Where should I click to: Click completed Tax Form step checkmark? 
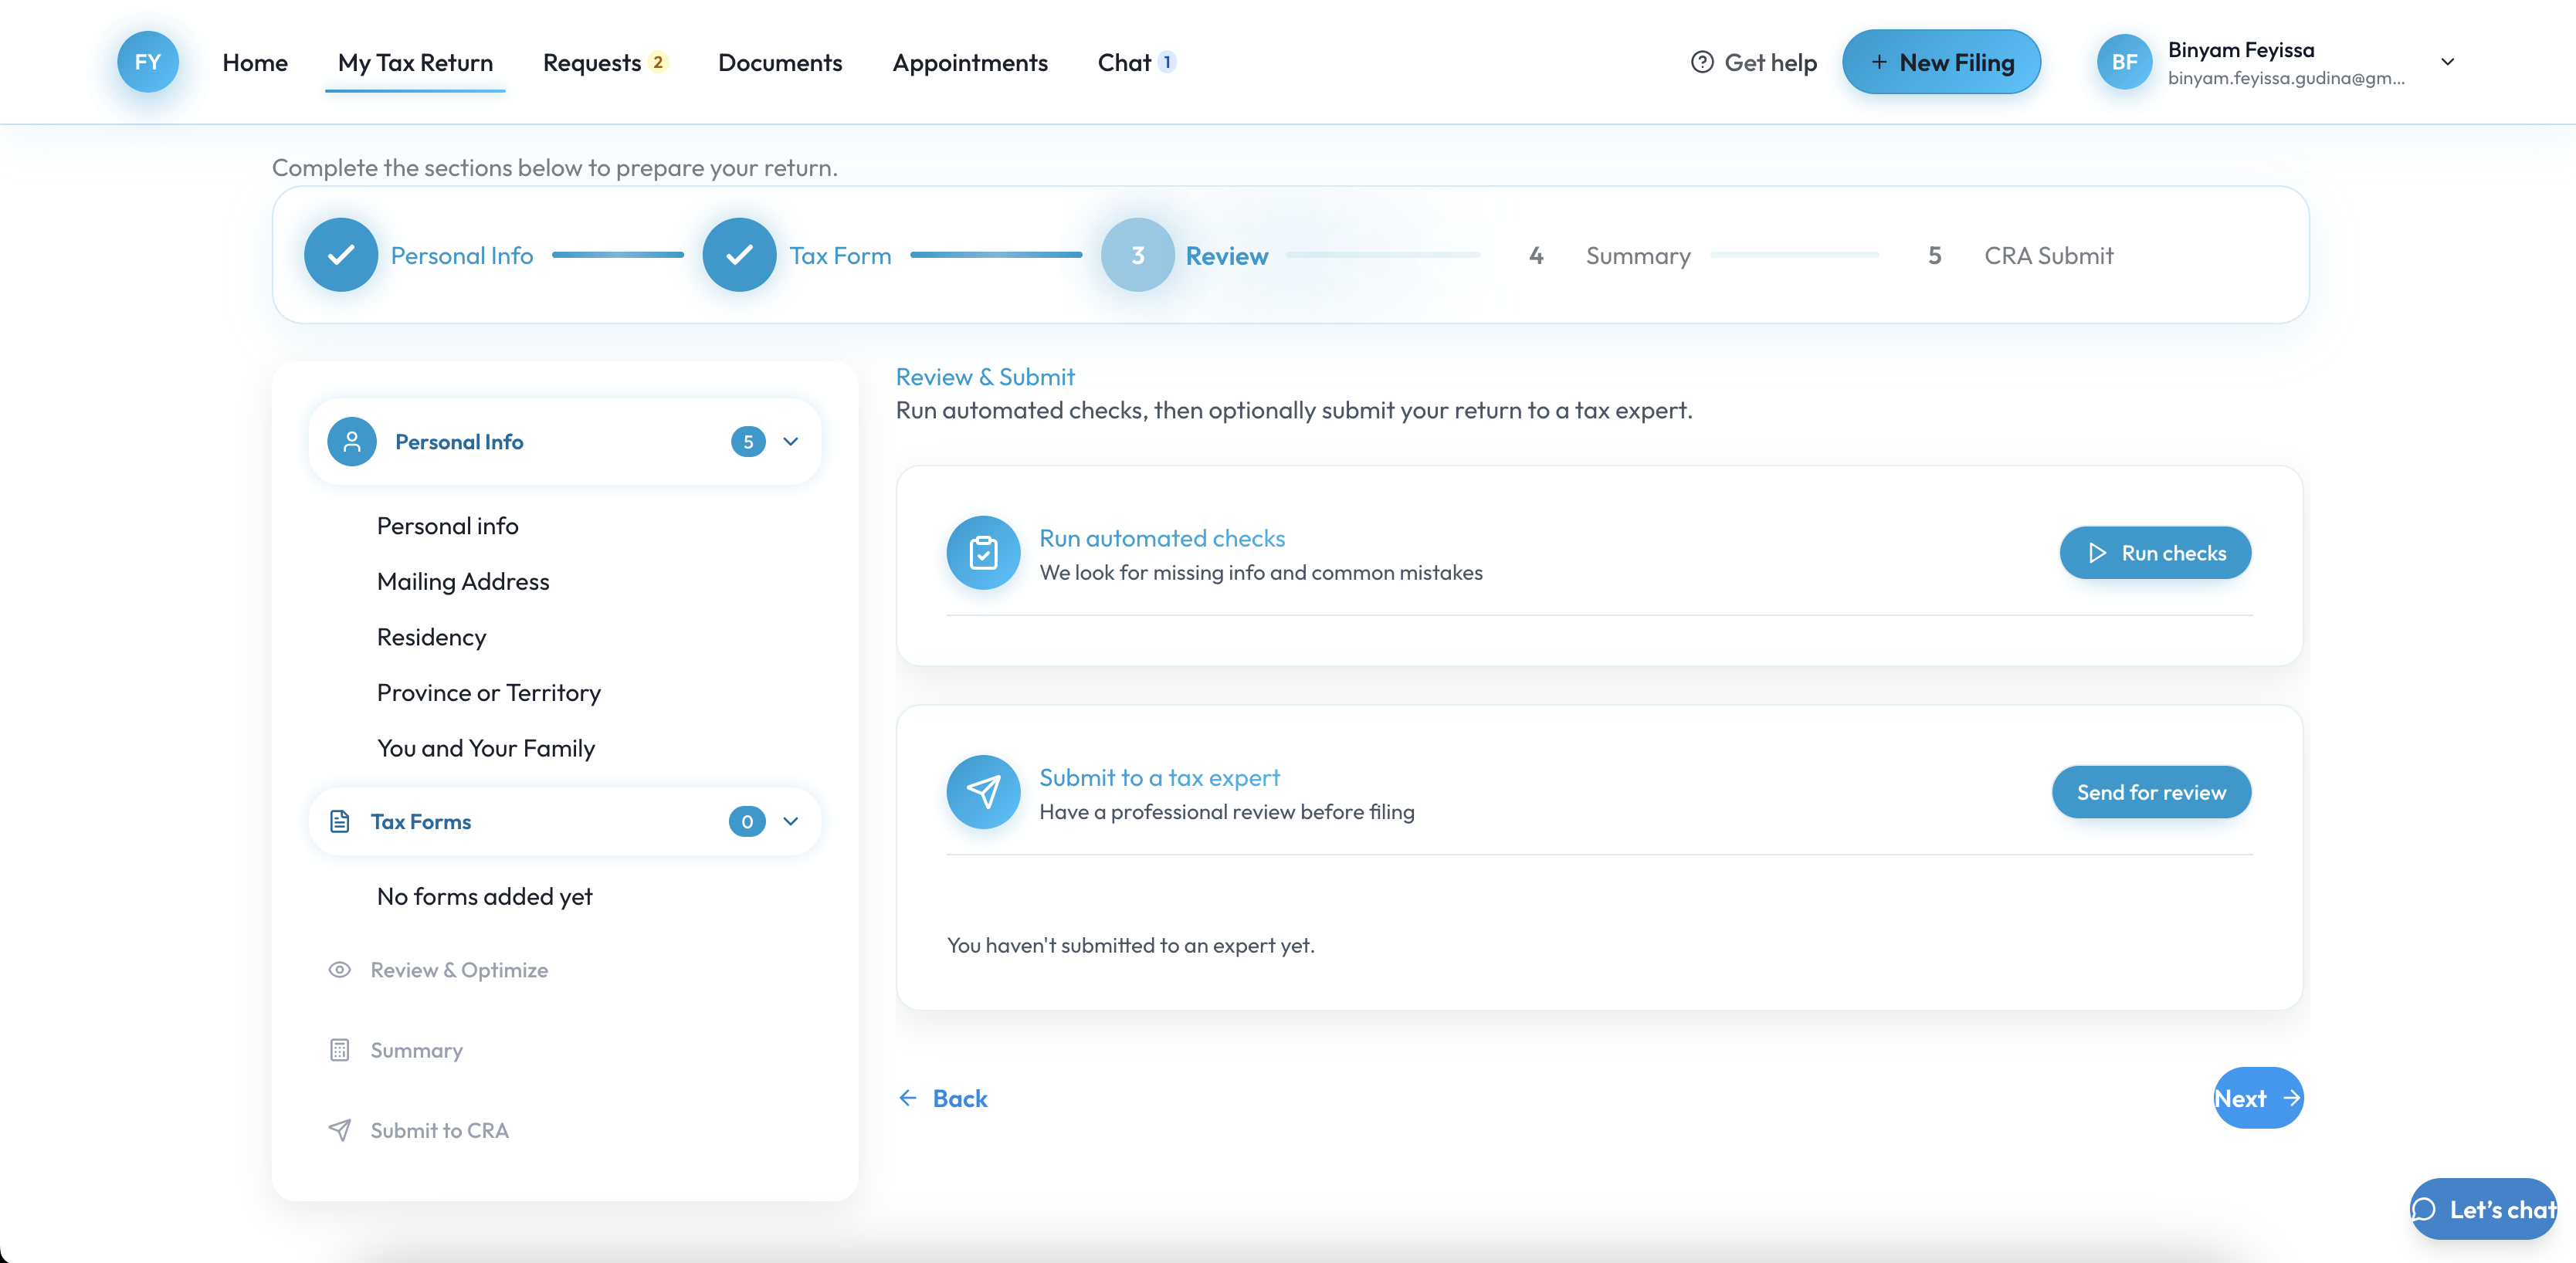pyautogui.click(x=739, y=255)
